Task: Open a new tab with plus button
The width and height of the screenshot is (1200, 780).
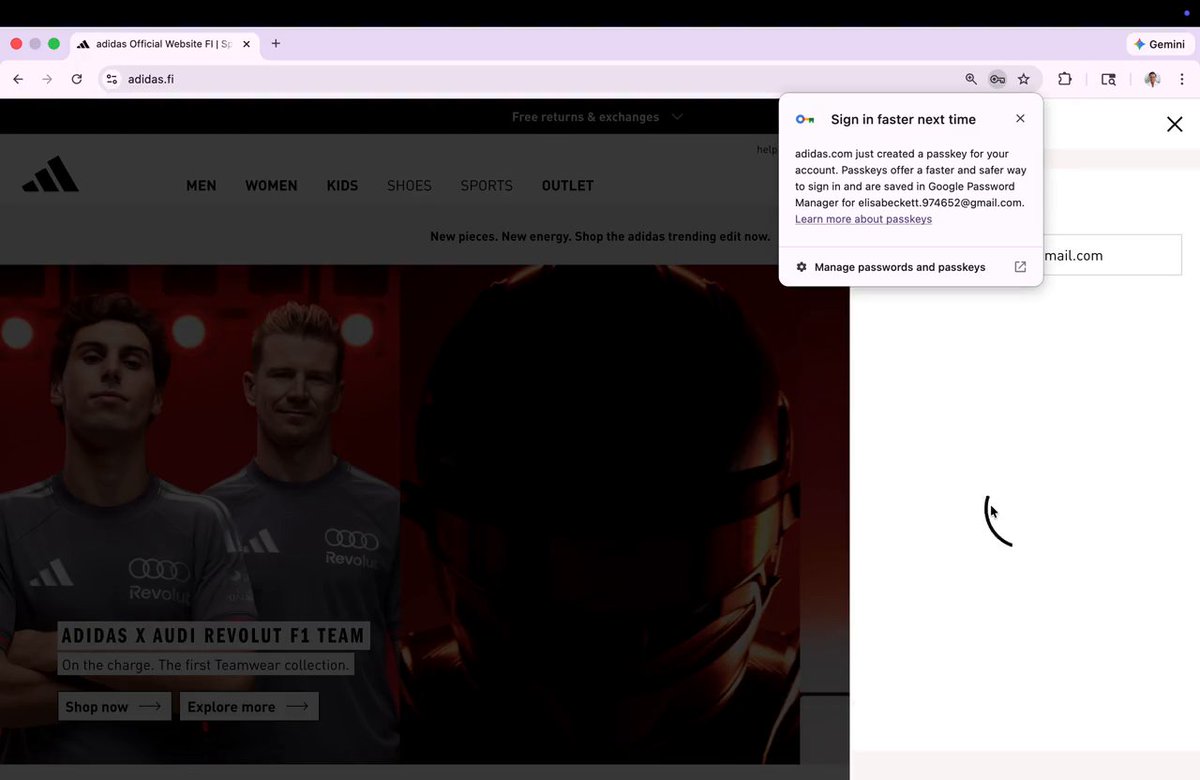Action: [276, 44]
